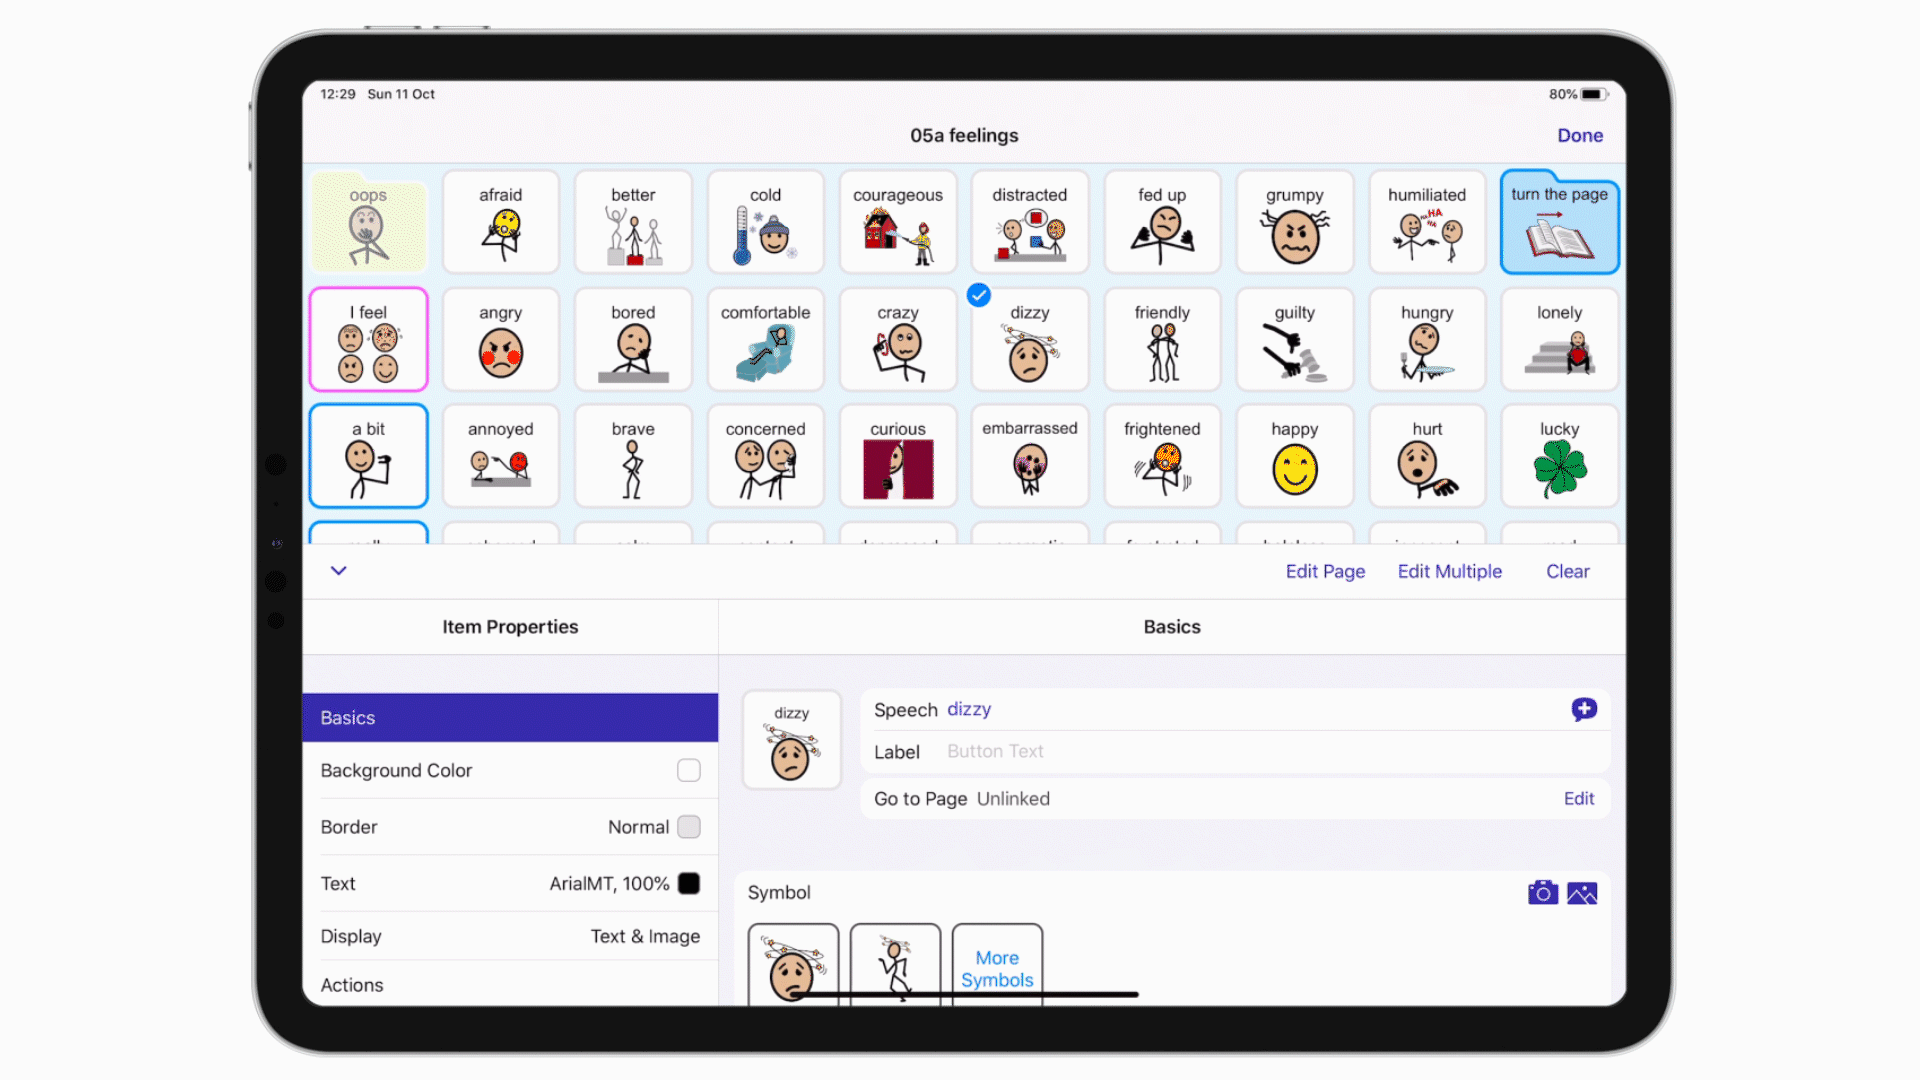The height and width of the screenshot is (1080, 1920).
Task: Expand the chevron to show more cards
Action: click(x=338, y=568)
